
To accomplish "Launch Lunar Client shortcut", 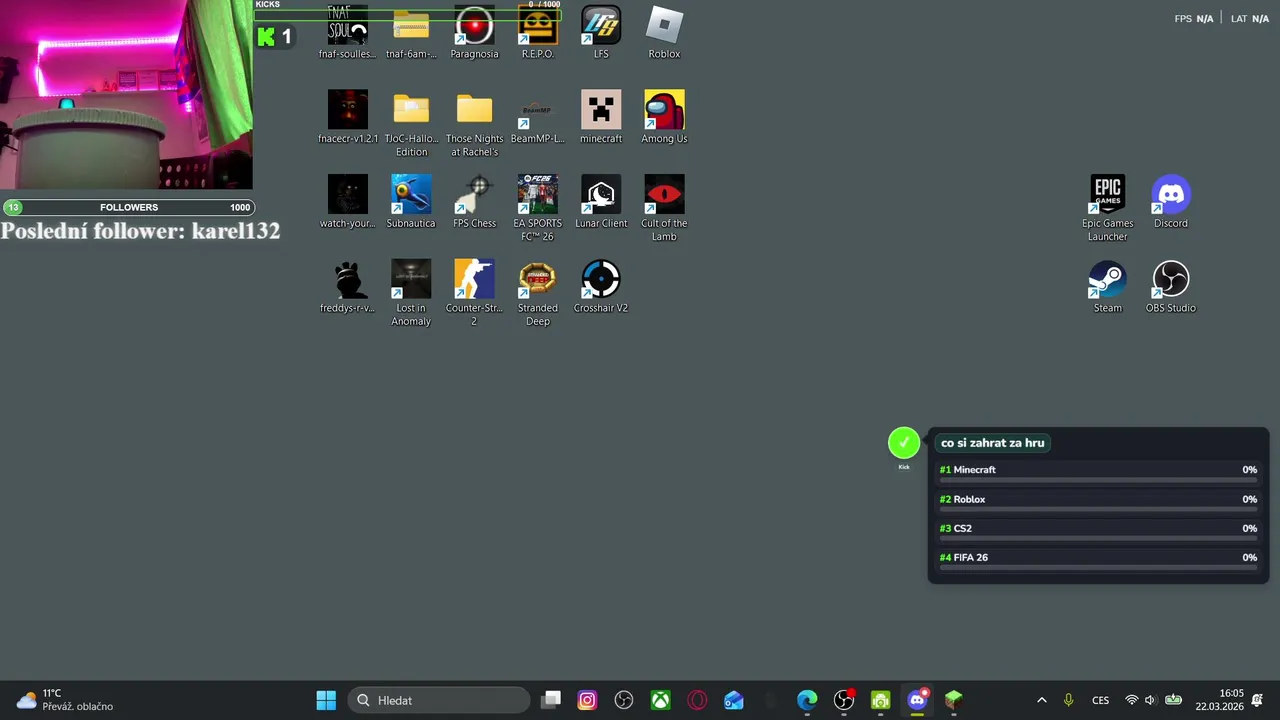I will [x=601, y=202].
